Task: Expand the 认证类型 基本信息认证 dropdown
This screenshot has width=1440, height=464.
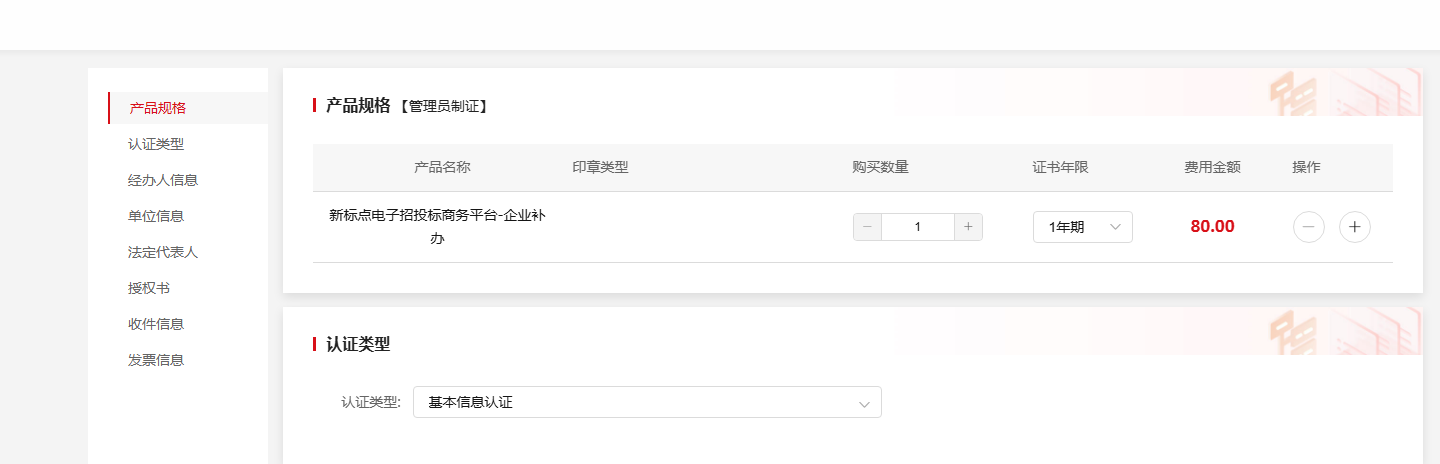Action: pyautogui.click(x=646, y=402)
